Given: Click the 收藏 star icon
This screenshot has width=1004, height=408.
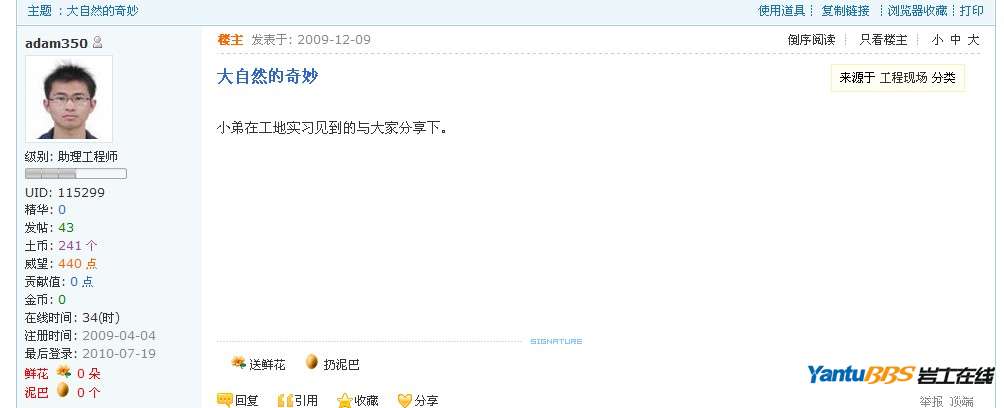Looking at the screenshot, I should point(344,401).
